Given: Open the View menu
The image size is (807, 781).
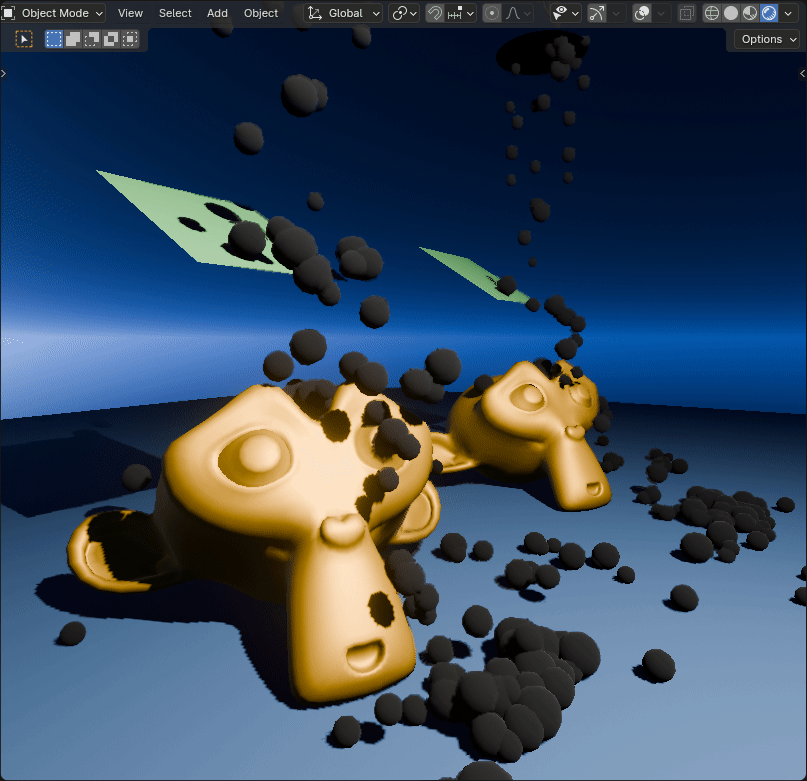Looking at the screenshot, I should (x=130, y=13).
